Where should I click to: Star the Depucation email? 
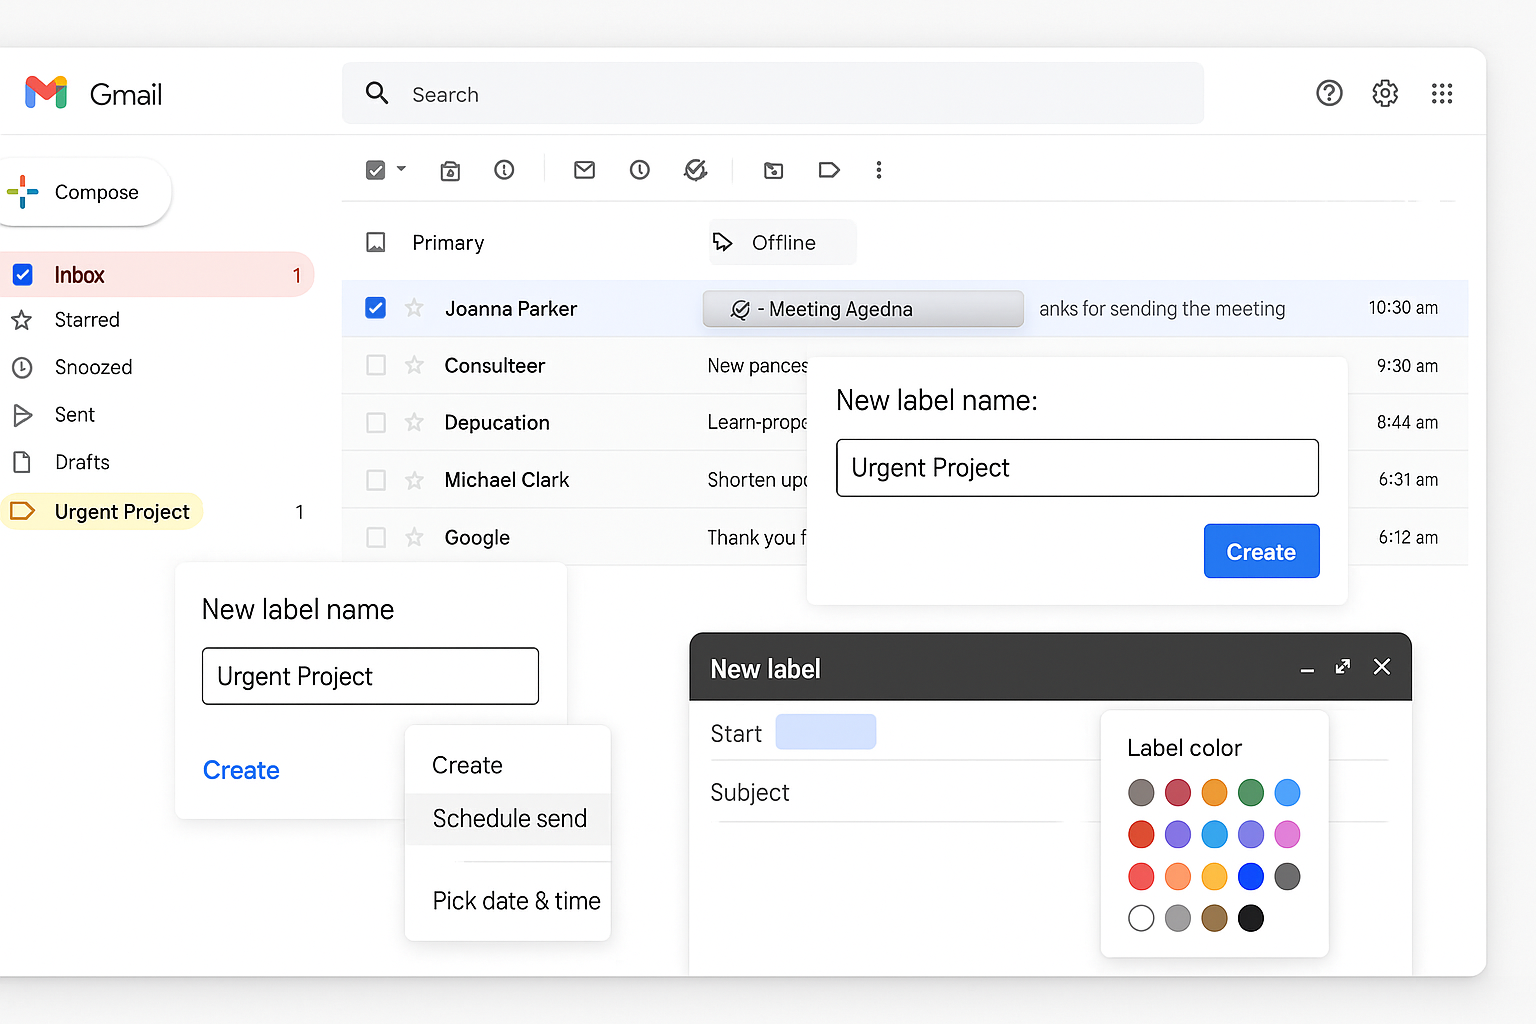[x=414, y=422]
